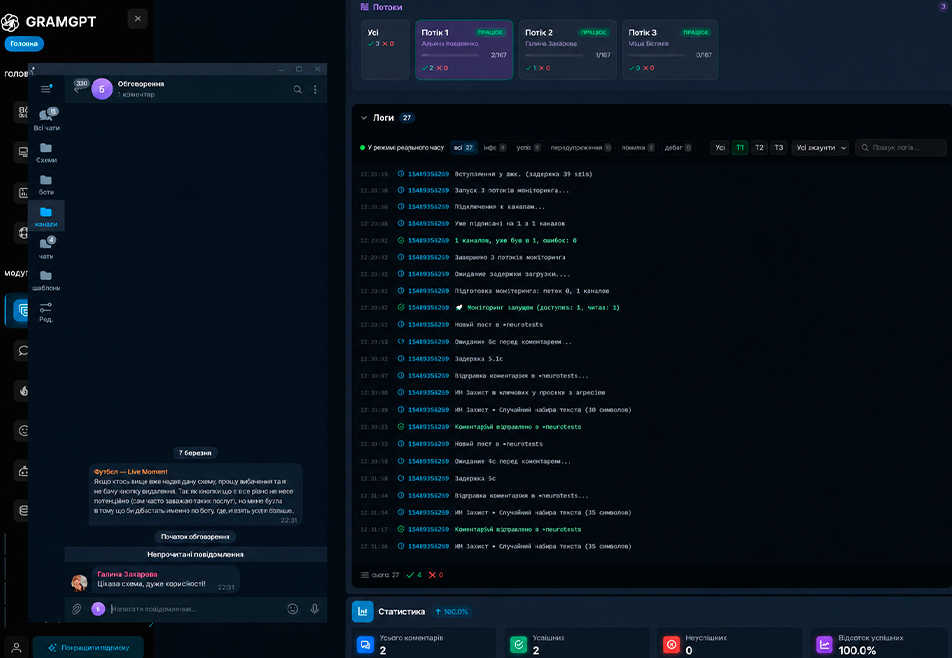952x658 pixels.
Task: Open the чати folder with badge 4
Action: tap(46, 248)
